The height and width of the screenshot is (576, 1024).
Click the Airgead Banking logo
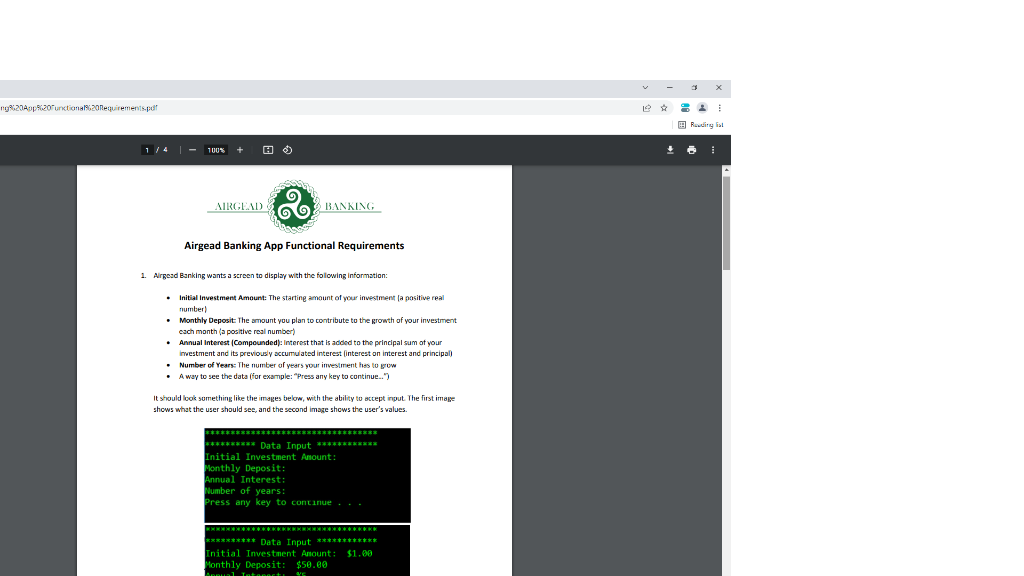(294, 206)
